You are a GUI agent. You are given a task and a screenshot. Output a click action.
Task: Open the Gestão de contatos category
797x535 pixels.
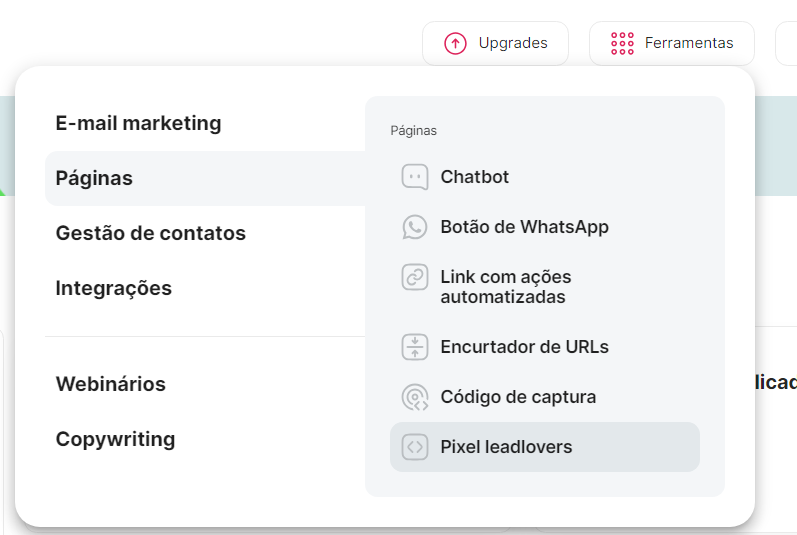150,234
